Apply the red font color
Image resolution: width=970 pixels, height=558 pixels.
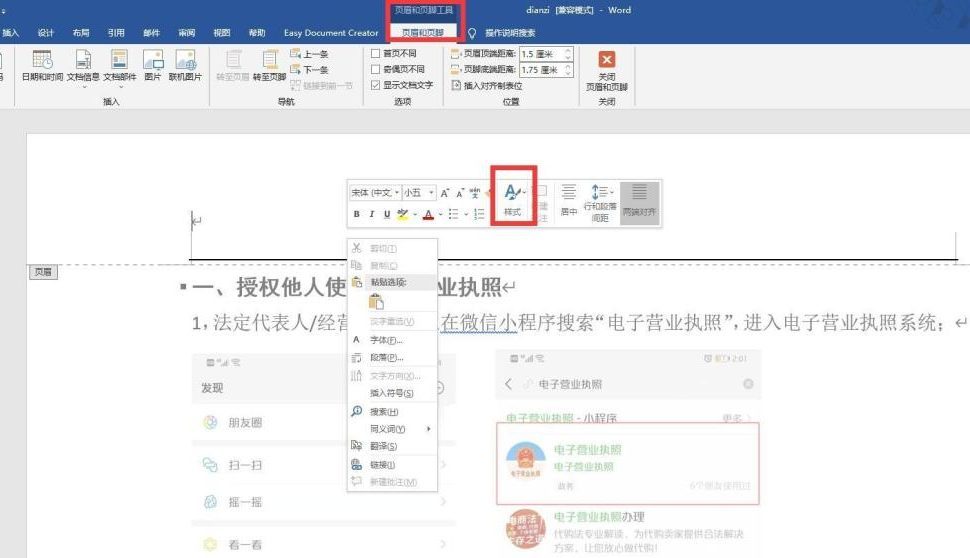point(429,214)
